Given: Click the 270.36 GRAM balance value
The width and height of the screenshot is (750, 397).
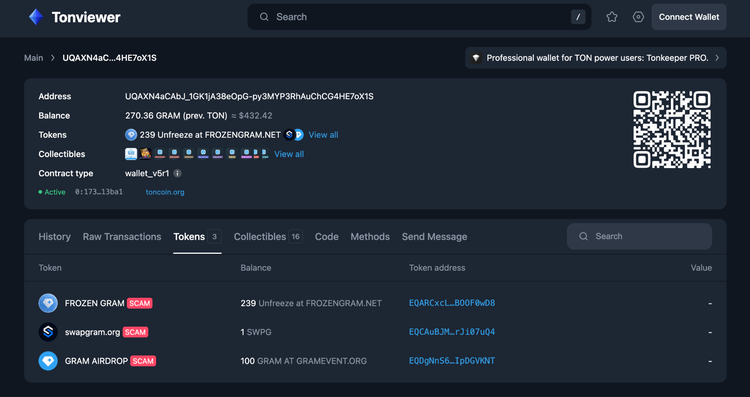Looking at the screenshot, I should pos(177,116).
